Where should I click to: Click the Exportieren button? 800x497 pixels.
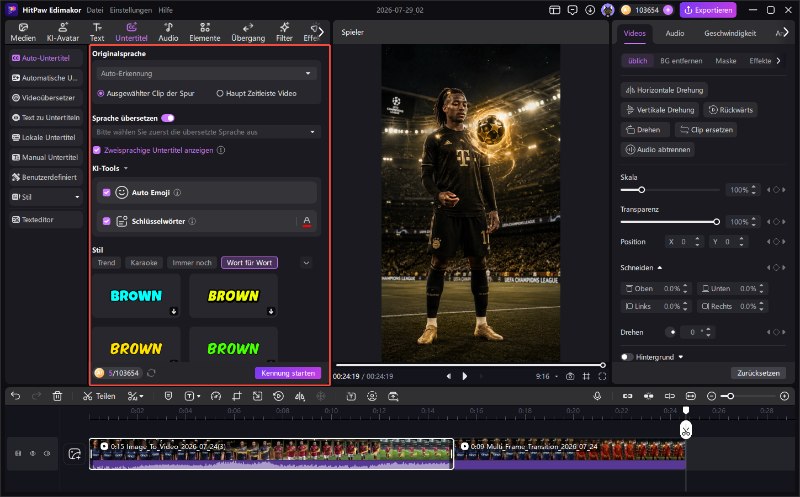pos(709,10)
